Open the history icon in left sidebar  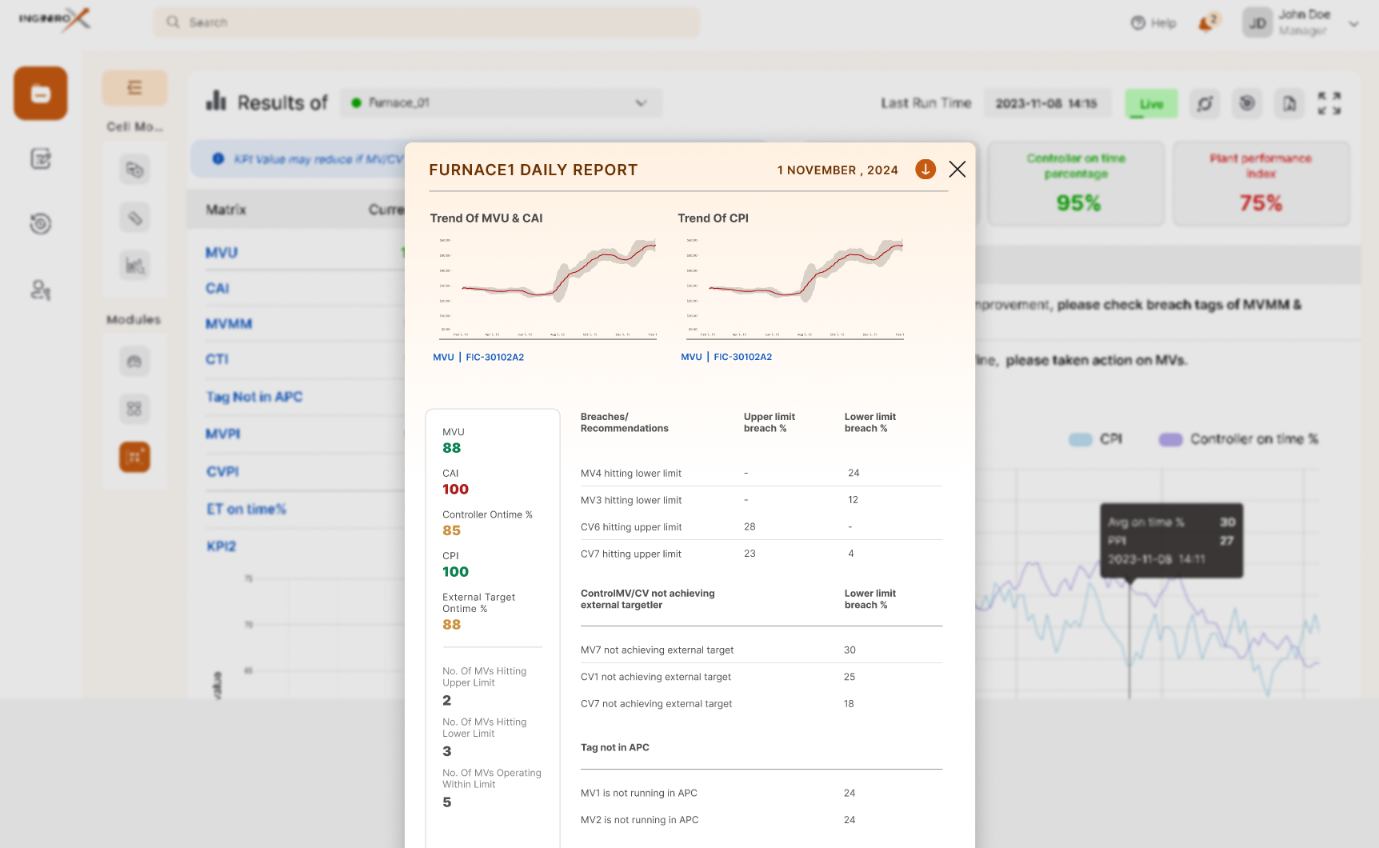[x=40, y=223]
